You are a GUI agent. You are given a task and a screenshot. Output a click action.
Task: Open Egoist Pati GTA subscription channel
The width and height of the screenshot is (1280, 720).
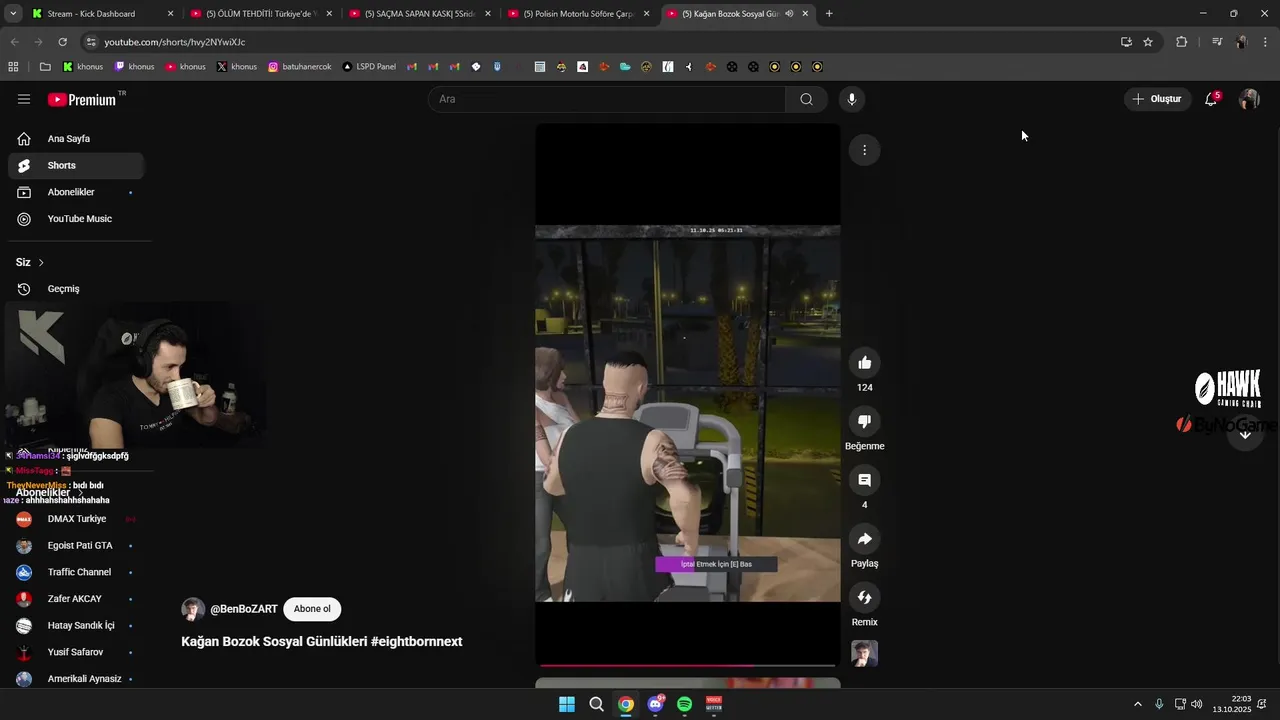point(76,546)
